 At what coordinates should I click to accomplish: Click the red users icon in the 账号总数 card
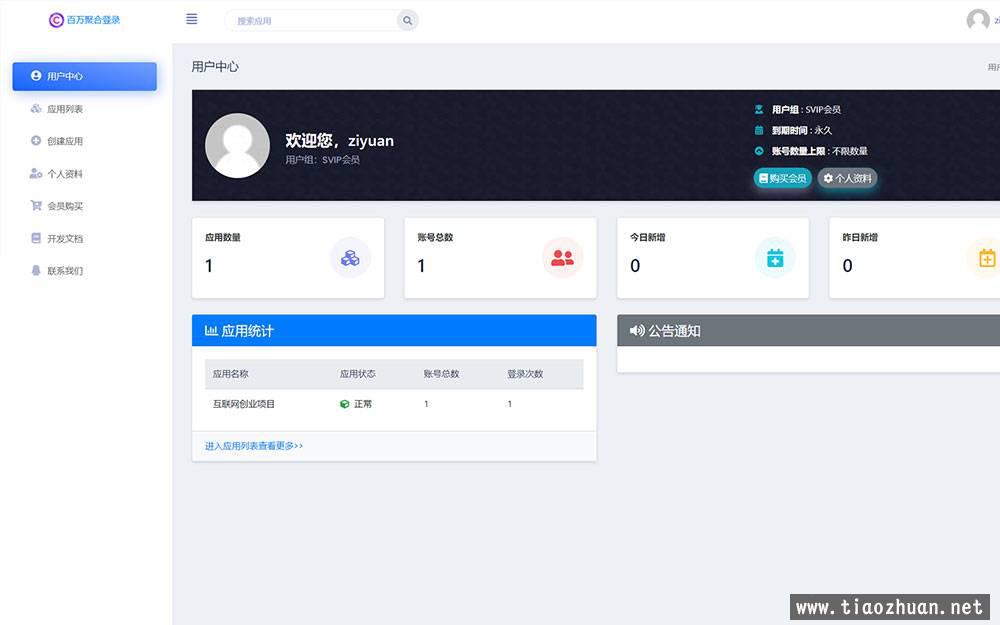(x=562, y=258)
